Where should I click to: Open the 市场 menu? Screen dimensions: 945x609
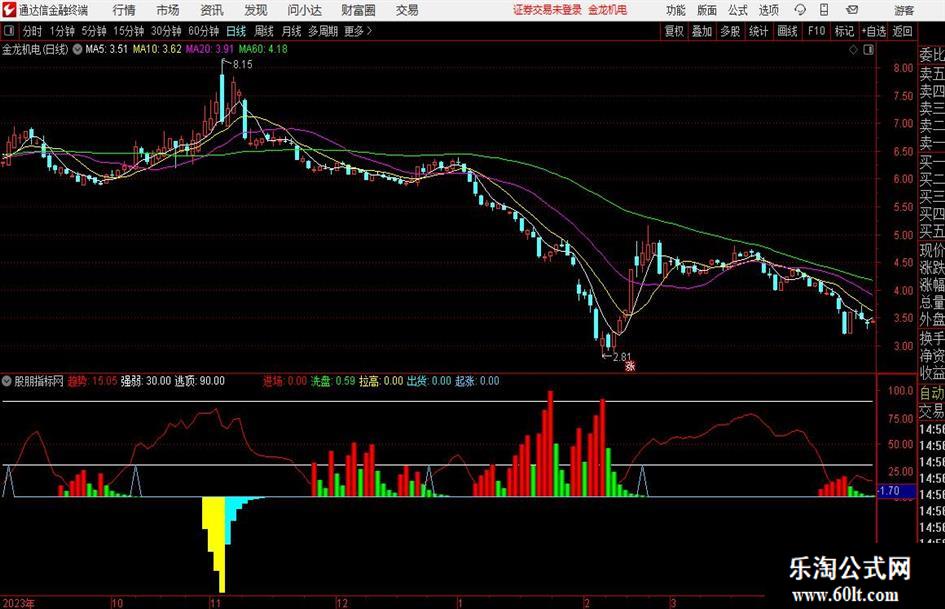click(168, 10)
